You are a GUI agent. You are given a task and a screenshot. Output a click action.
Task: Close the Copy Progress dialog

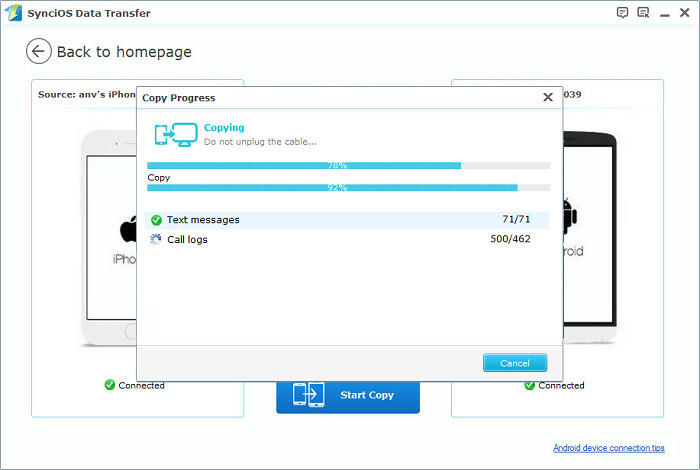click(547, 98)
